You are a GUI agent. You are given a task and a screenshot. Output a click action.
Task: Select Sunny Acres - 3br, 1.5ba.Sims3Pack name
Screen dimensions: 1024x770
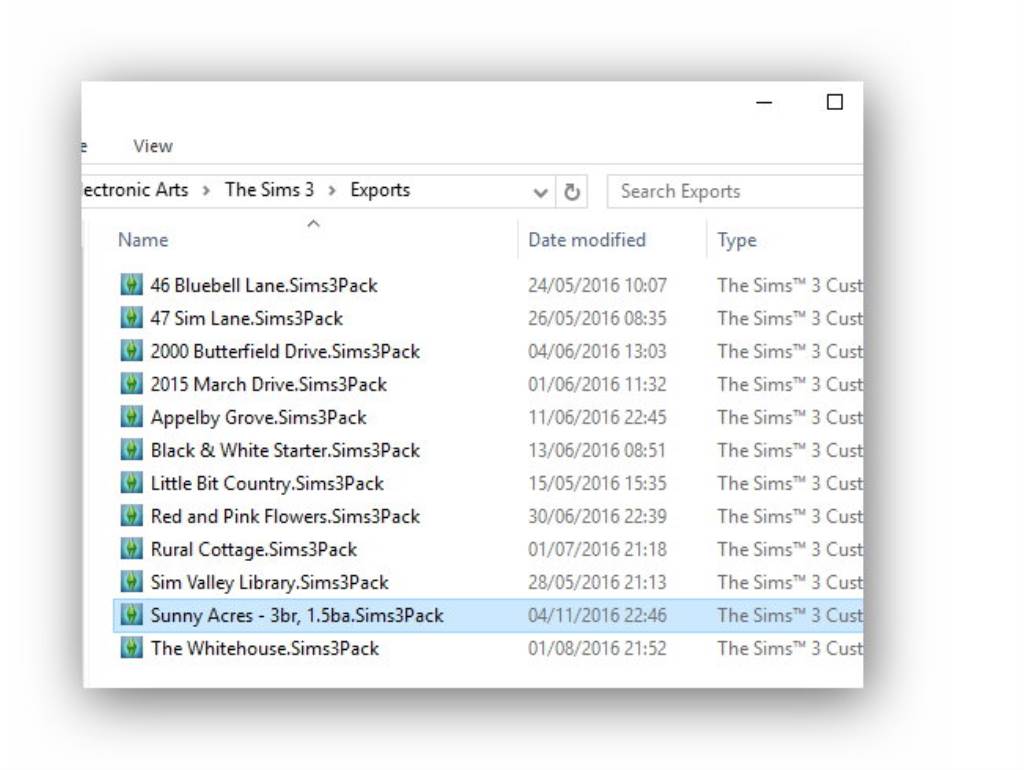(296, 615)
